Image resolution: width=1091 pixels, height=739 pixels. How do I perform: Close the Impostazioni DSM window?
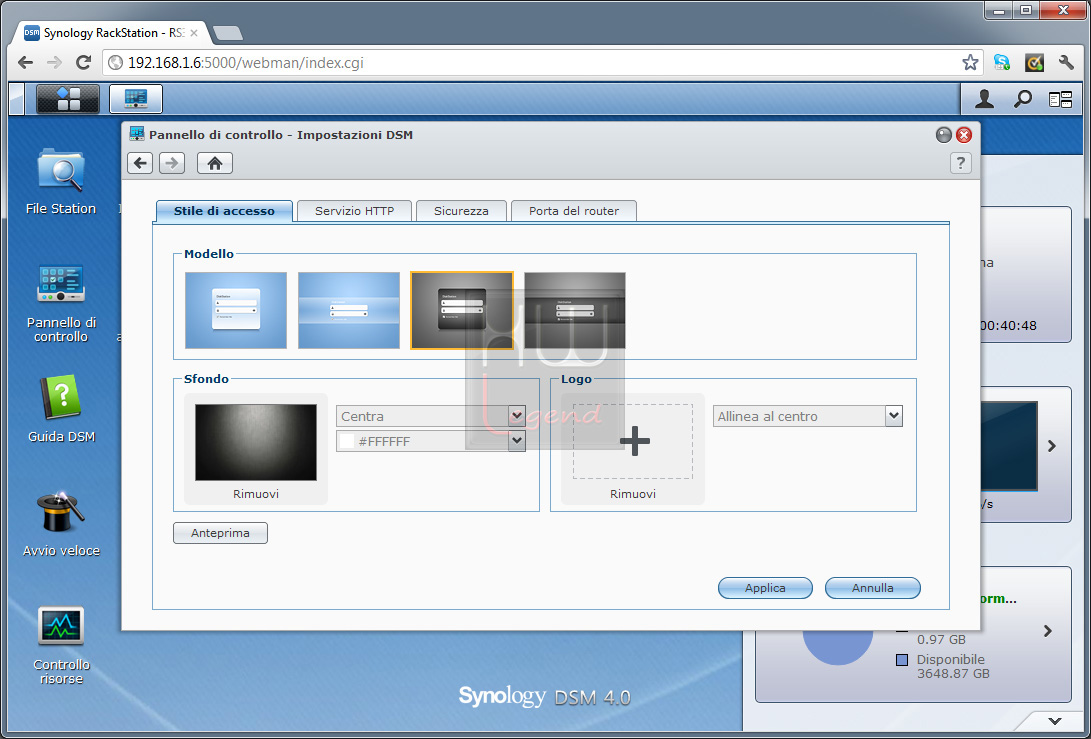point(964,135)
